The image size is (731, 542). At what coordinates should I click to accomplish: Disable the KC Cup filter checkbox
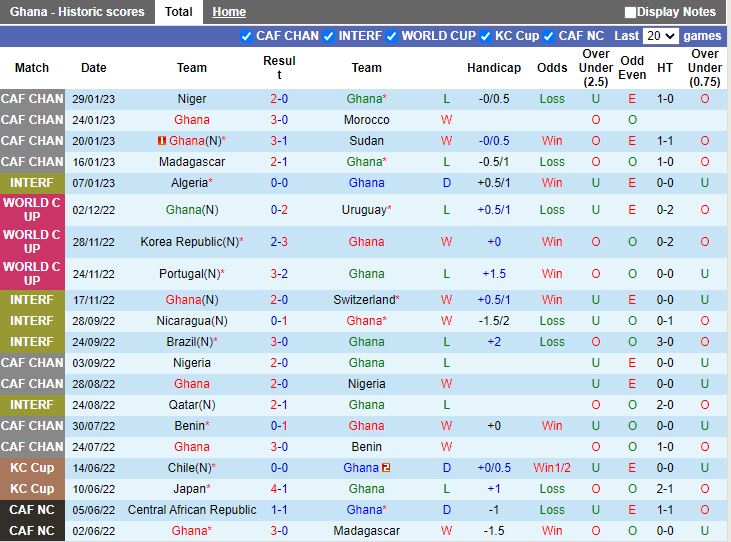(486, 36)
